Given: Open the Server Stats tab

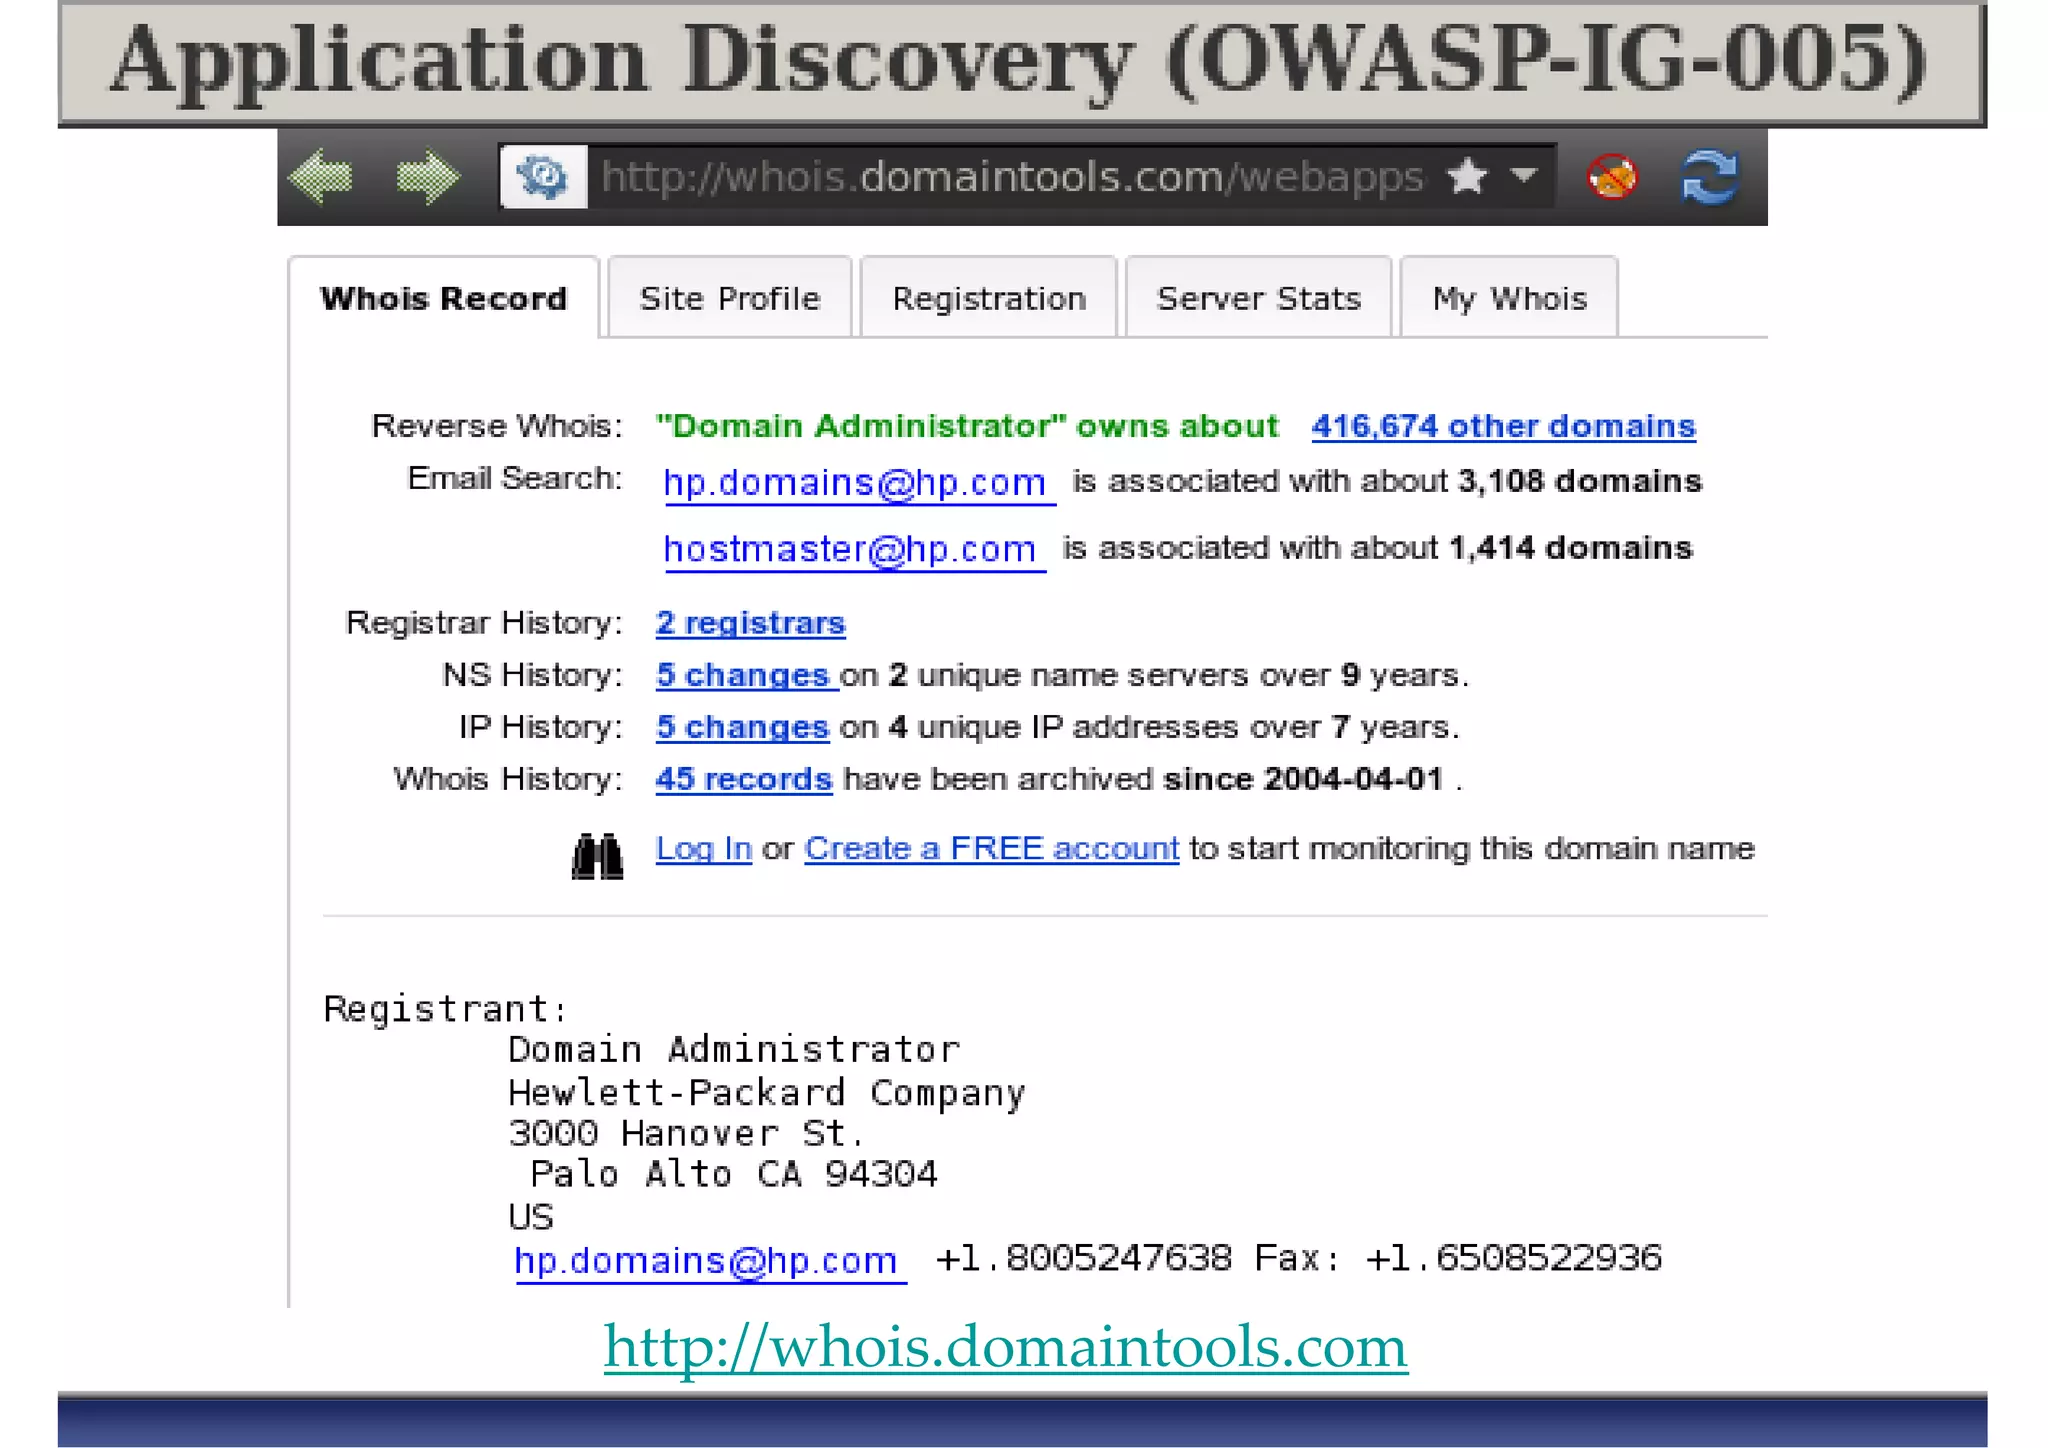Looking at the screenshot, I should (1259, 298).
